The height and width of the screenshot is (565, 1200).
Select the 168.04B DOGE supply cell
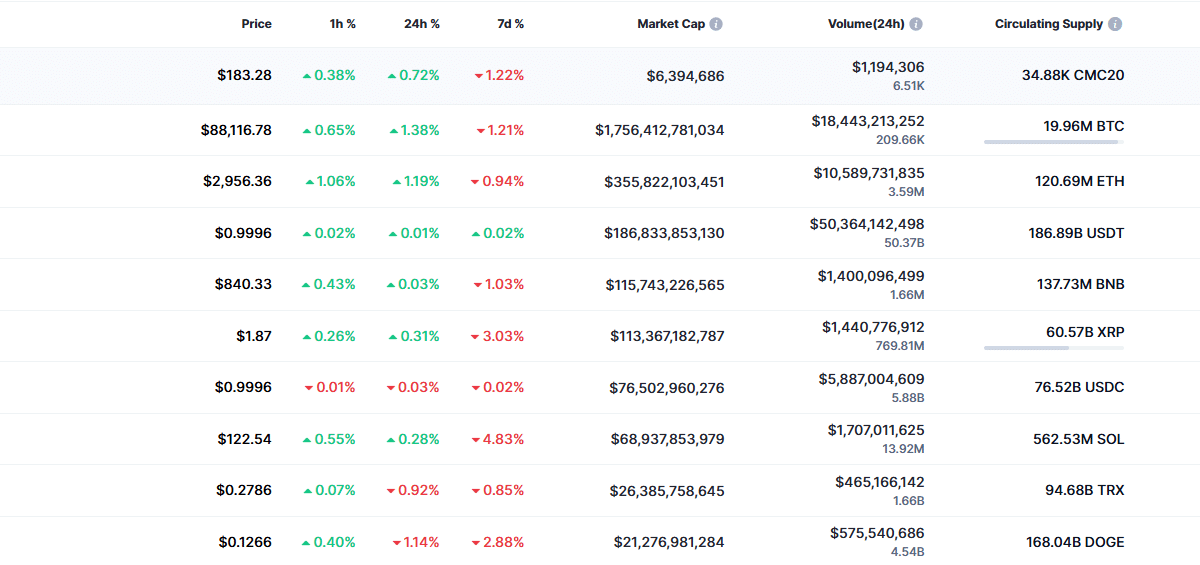(x=1075, y=543)
